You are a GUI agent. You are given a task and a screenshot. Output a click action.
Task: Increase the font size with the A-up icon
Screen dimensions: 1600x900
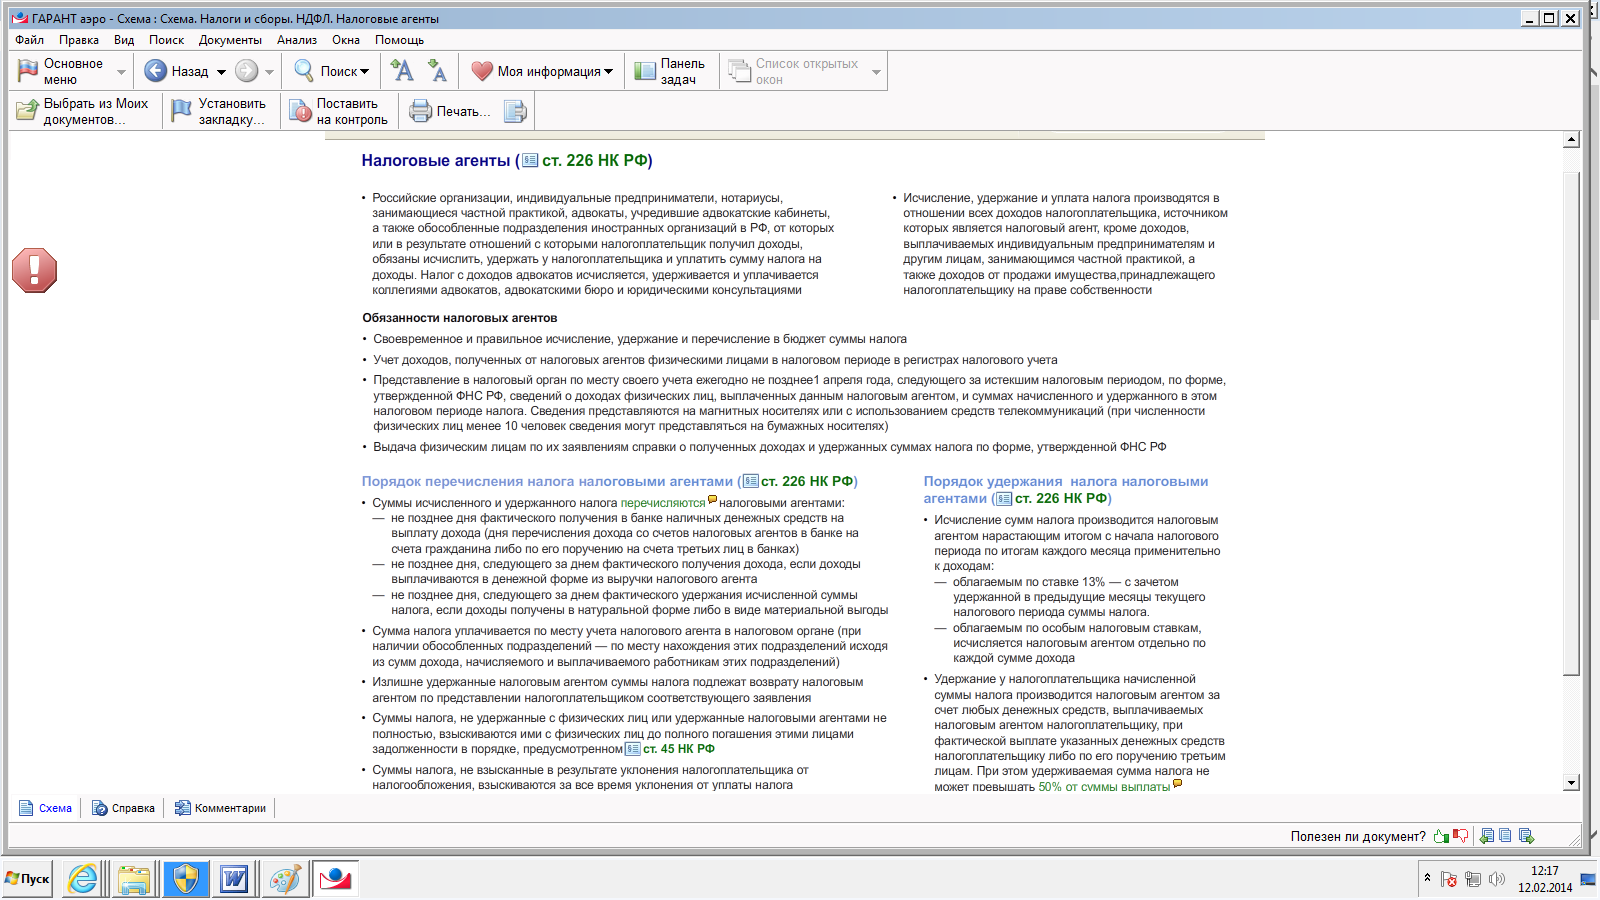[x=402, y=70]
